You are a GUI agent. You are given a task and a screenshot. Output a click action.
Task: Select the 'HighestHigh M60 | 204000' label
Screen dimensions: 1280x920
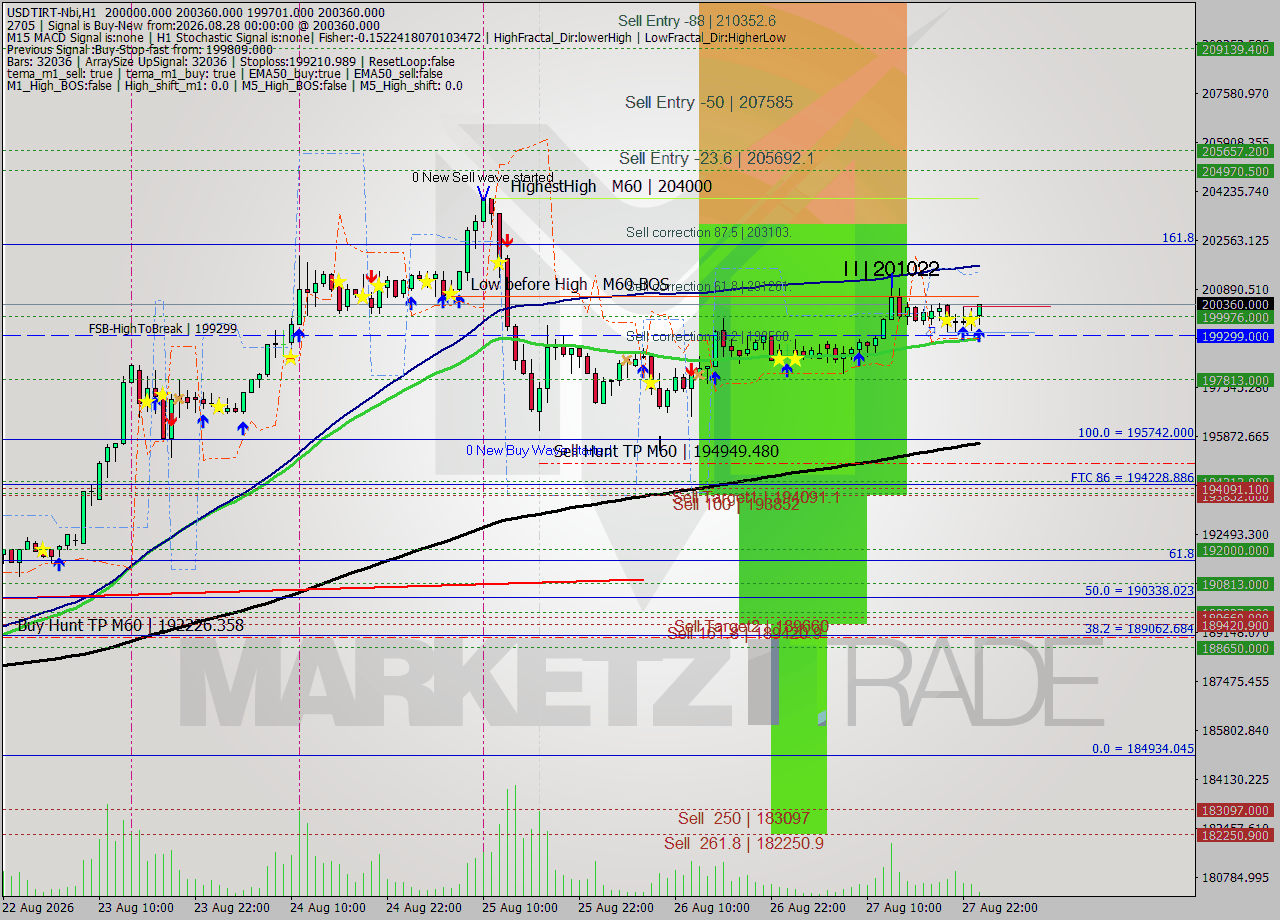click(611, 186)
